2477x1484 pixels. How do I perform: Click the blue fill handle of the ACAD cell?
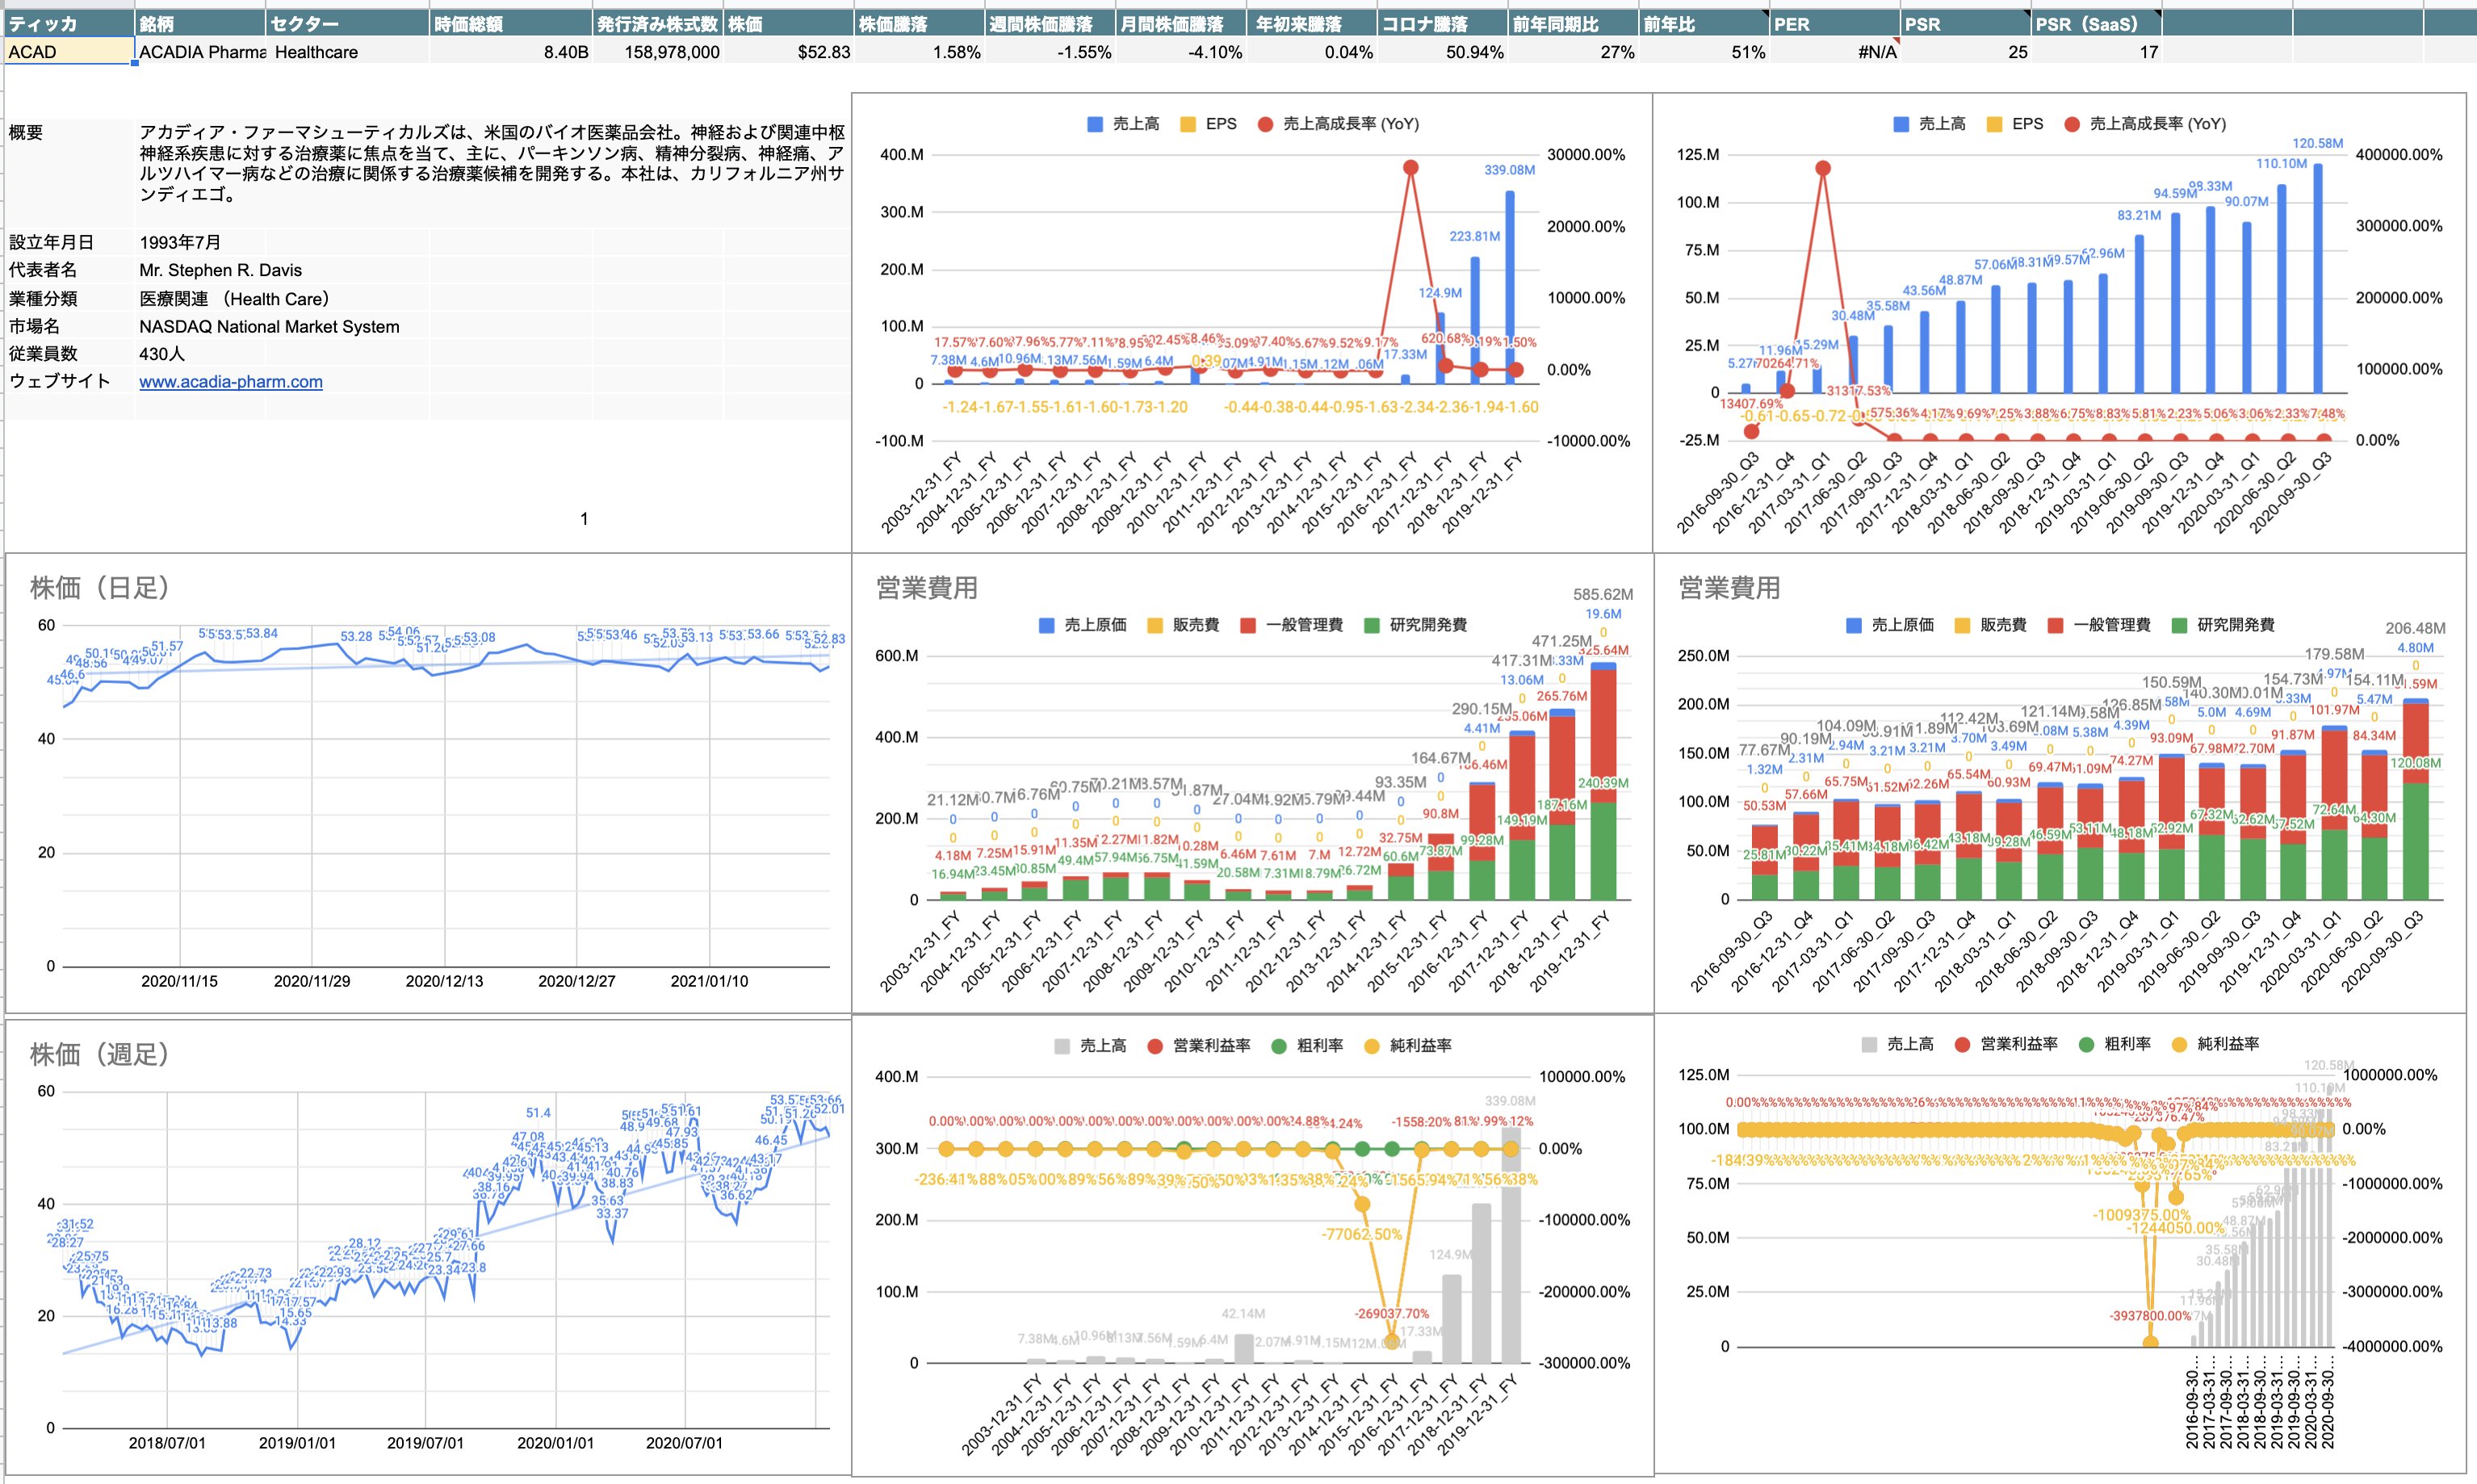(134, 64)
